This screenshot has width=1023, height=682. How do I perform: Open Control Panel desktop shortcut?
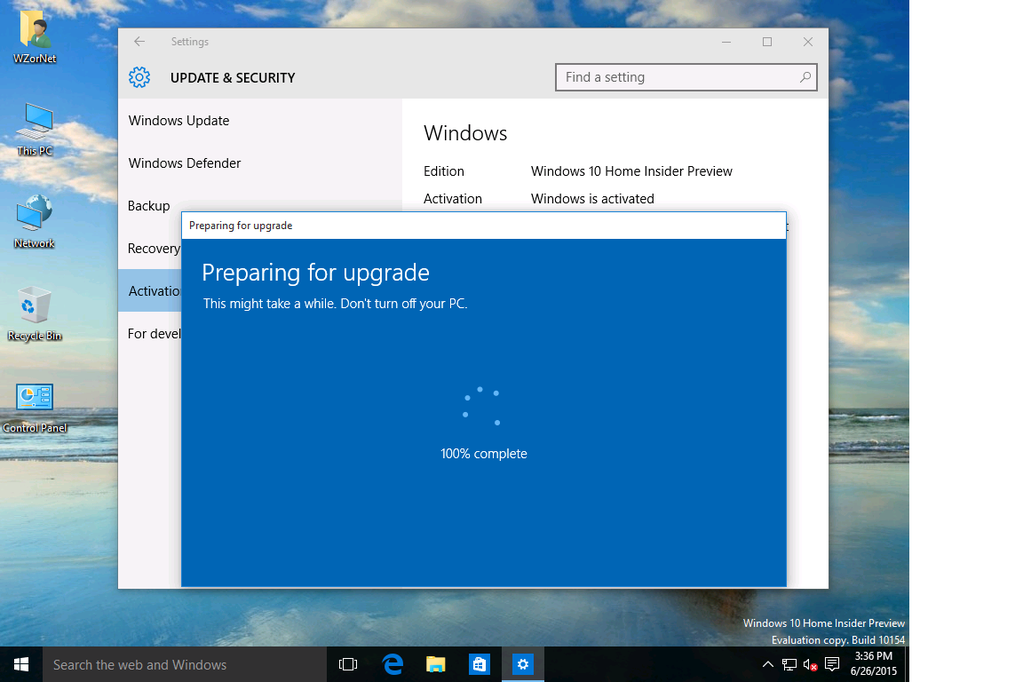click(x=35, y=408)
